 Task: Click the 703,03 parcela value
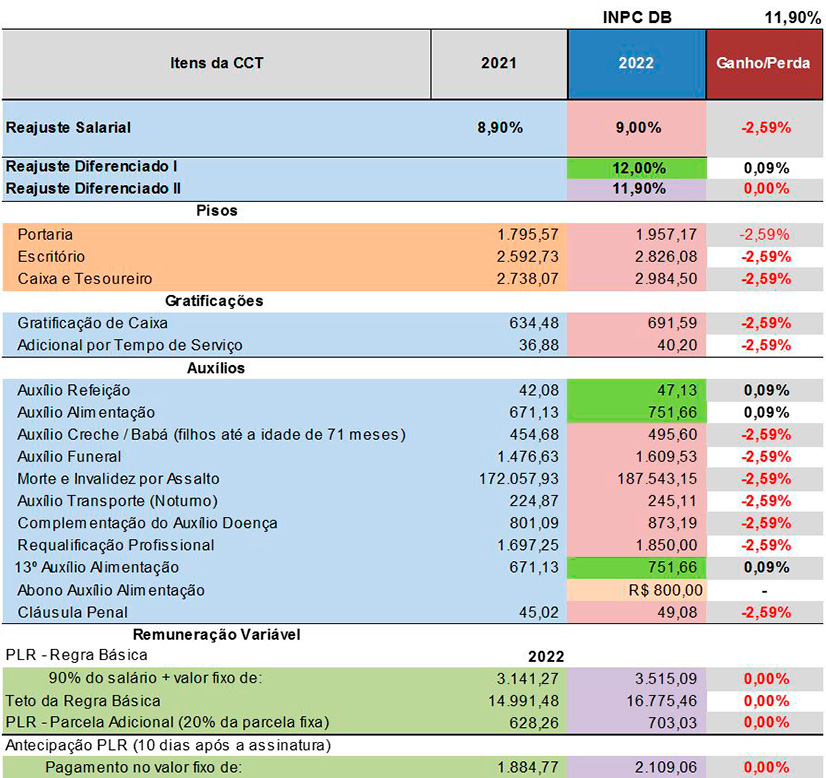click(x=673, y=723)
